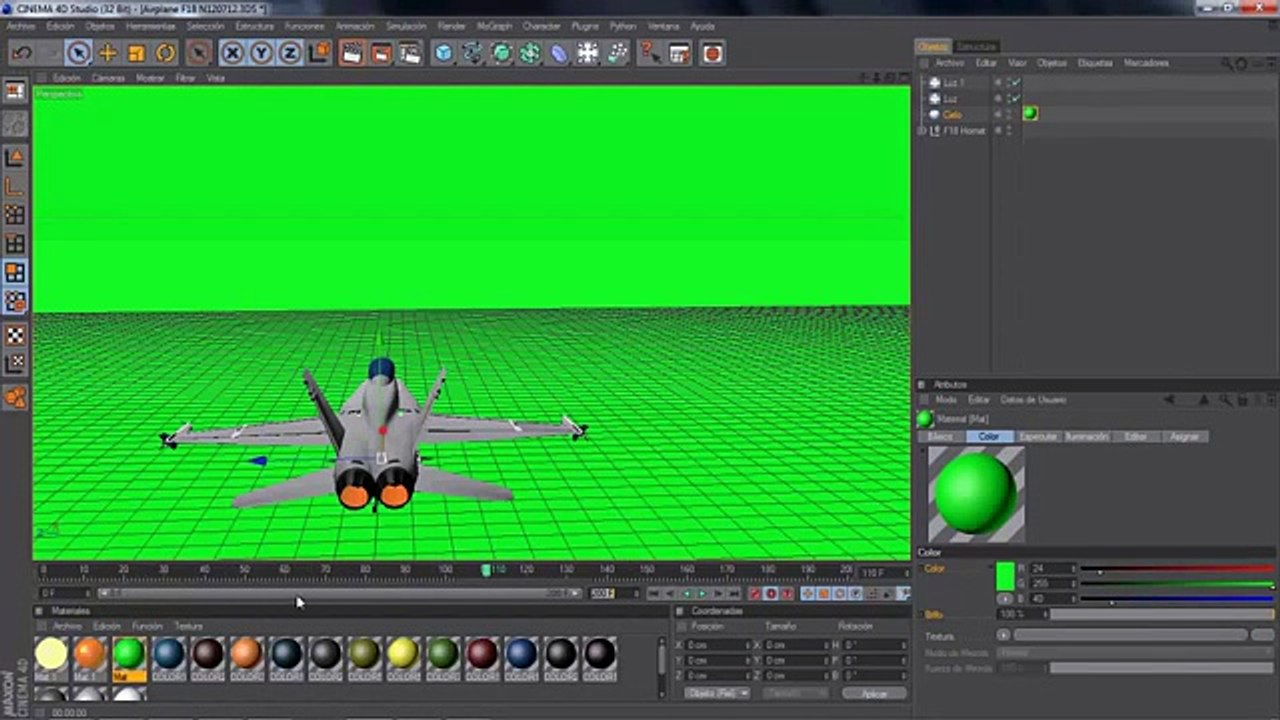Adjust the green G color slider

[1179, 584]
